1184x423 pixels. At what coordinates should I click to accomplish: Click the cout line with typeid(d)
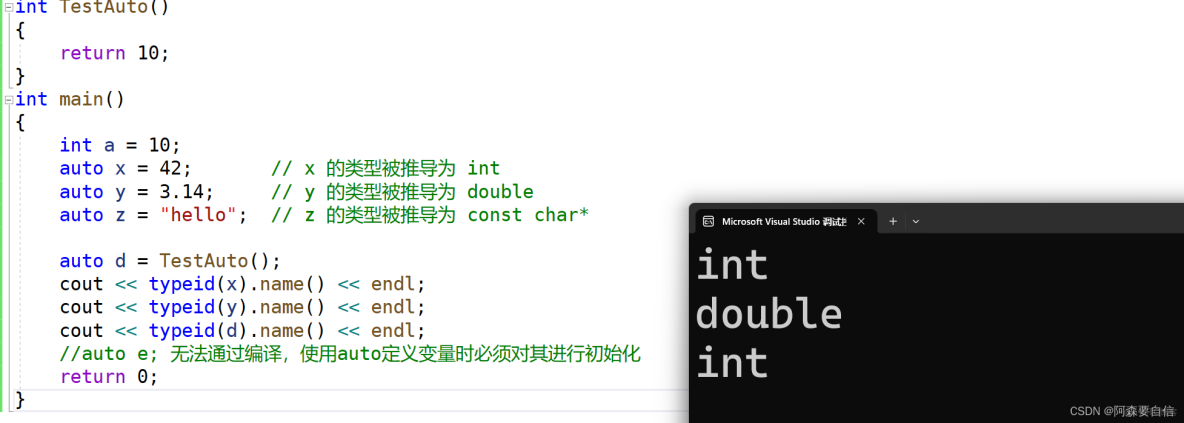(243, 331)
